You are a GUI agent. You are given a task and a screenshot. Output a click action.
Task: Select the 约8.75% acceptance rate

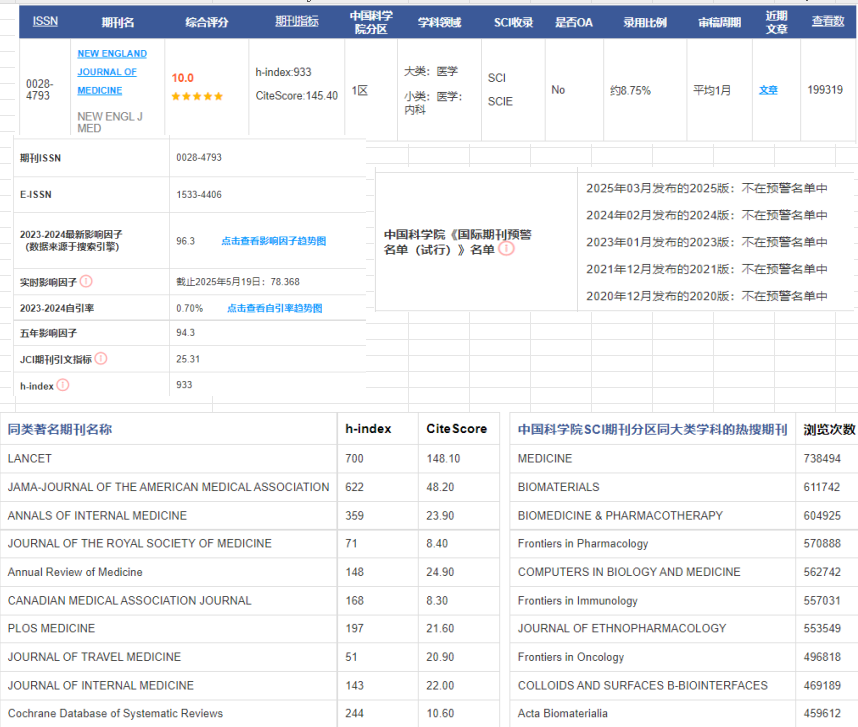pyautogui.click(x=630, y=90)
